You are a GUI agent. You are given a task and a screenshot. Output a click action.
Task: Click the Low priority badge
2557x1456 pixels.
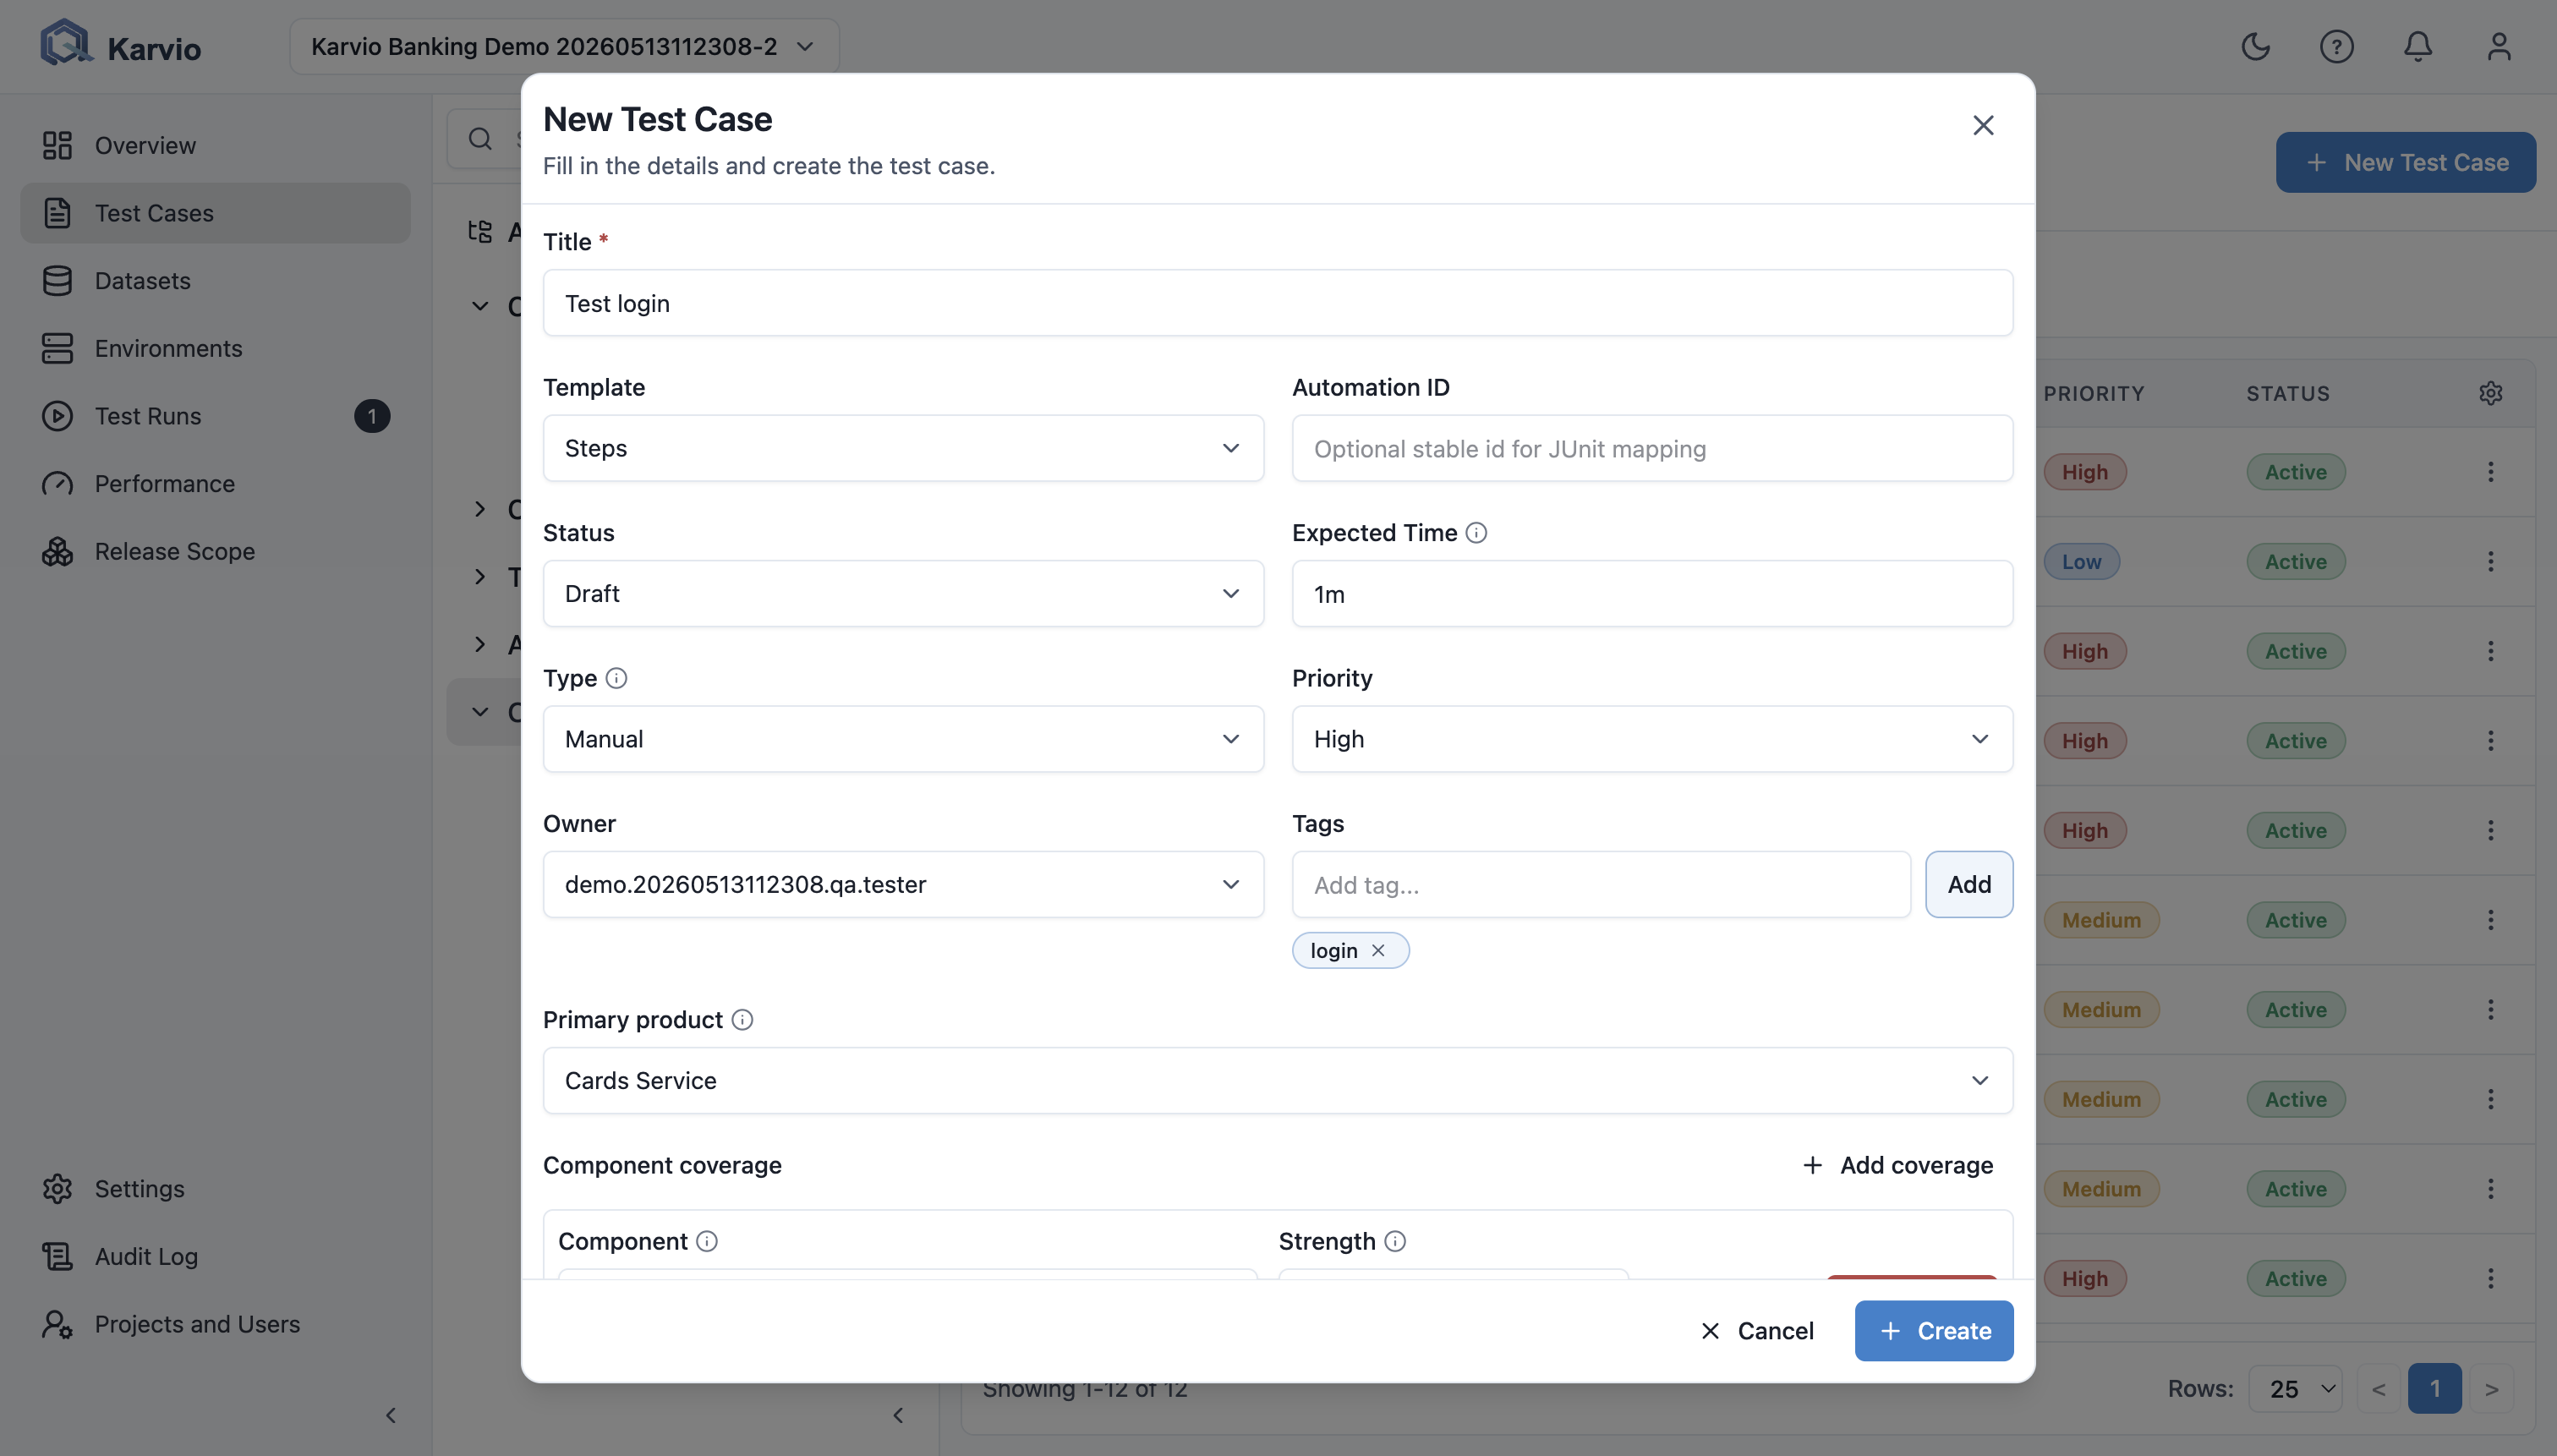pos(2081,562)
